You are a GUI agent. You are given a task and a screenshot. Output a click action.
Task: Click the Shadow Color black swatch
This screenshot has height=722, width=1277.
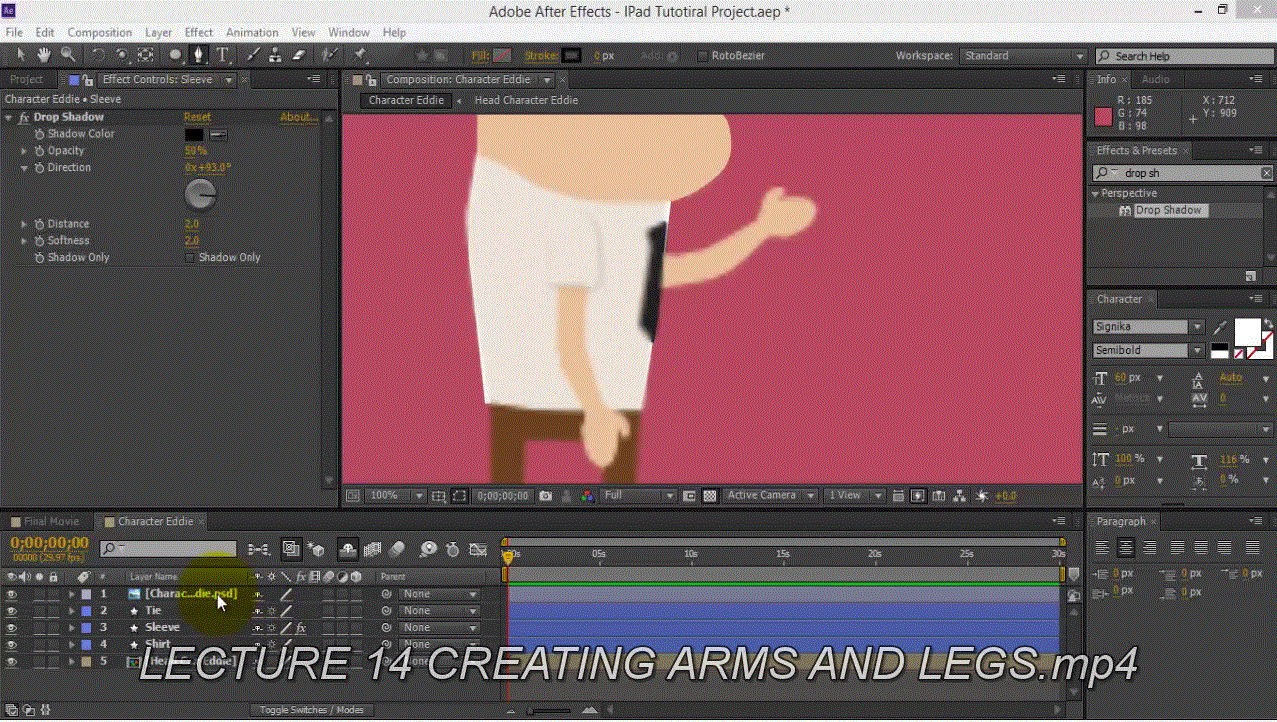tap(194, 134)
